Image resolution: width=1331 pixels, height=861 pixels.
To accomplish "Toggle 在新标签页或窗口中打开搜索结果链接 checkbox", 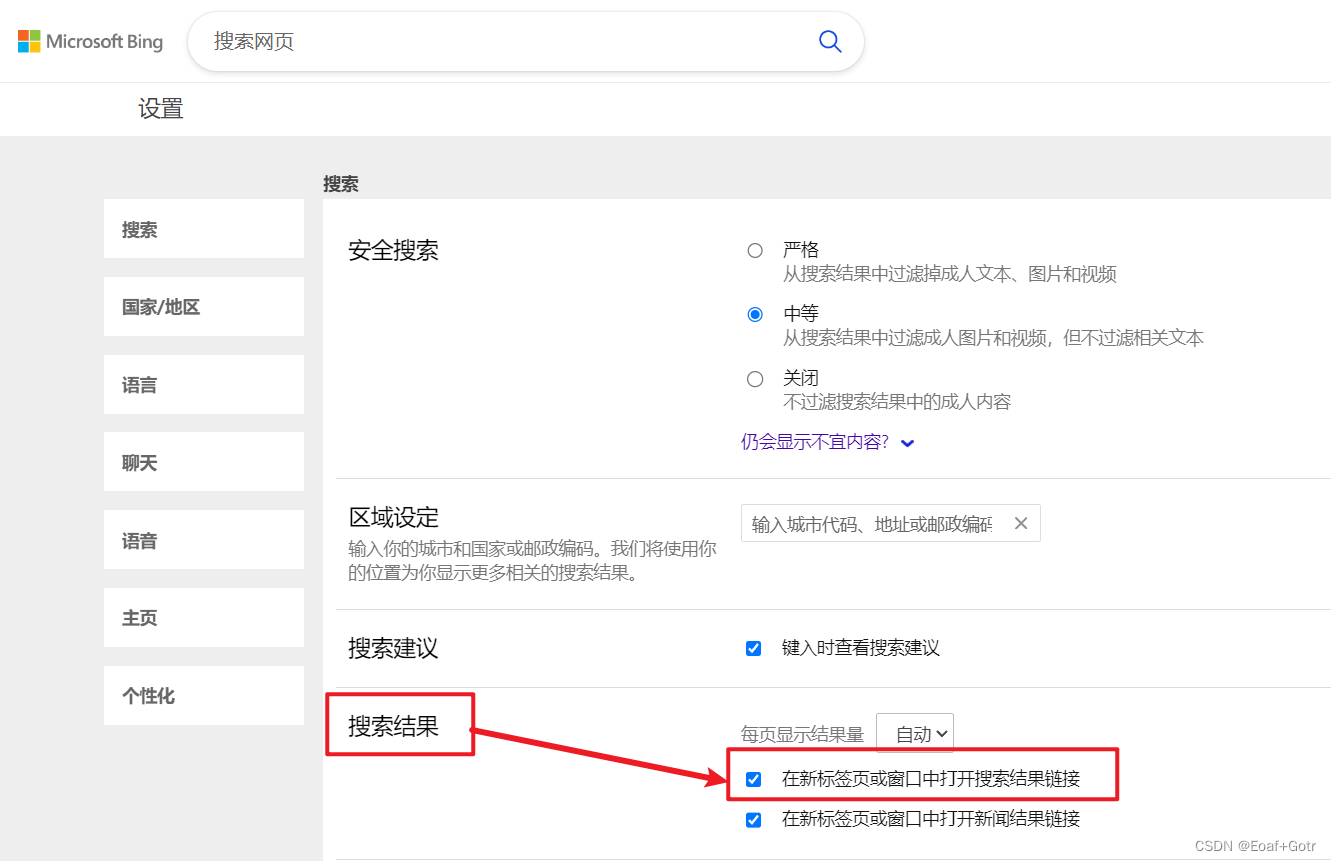I will tap(754, 779).
